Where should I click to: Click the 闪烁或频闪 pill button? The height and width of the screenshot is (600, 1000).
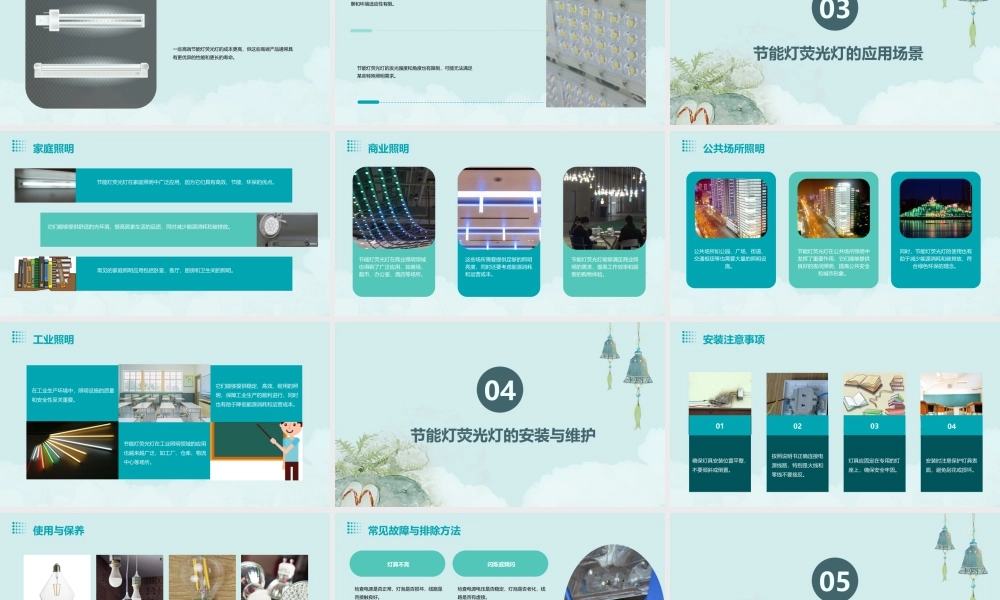(x=500, y=564)
